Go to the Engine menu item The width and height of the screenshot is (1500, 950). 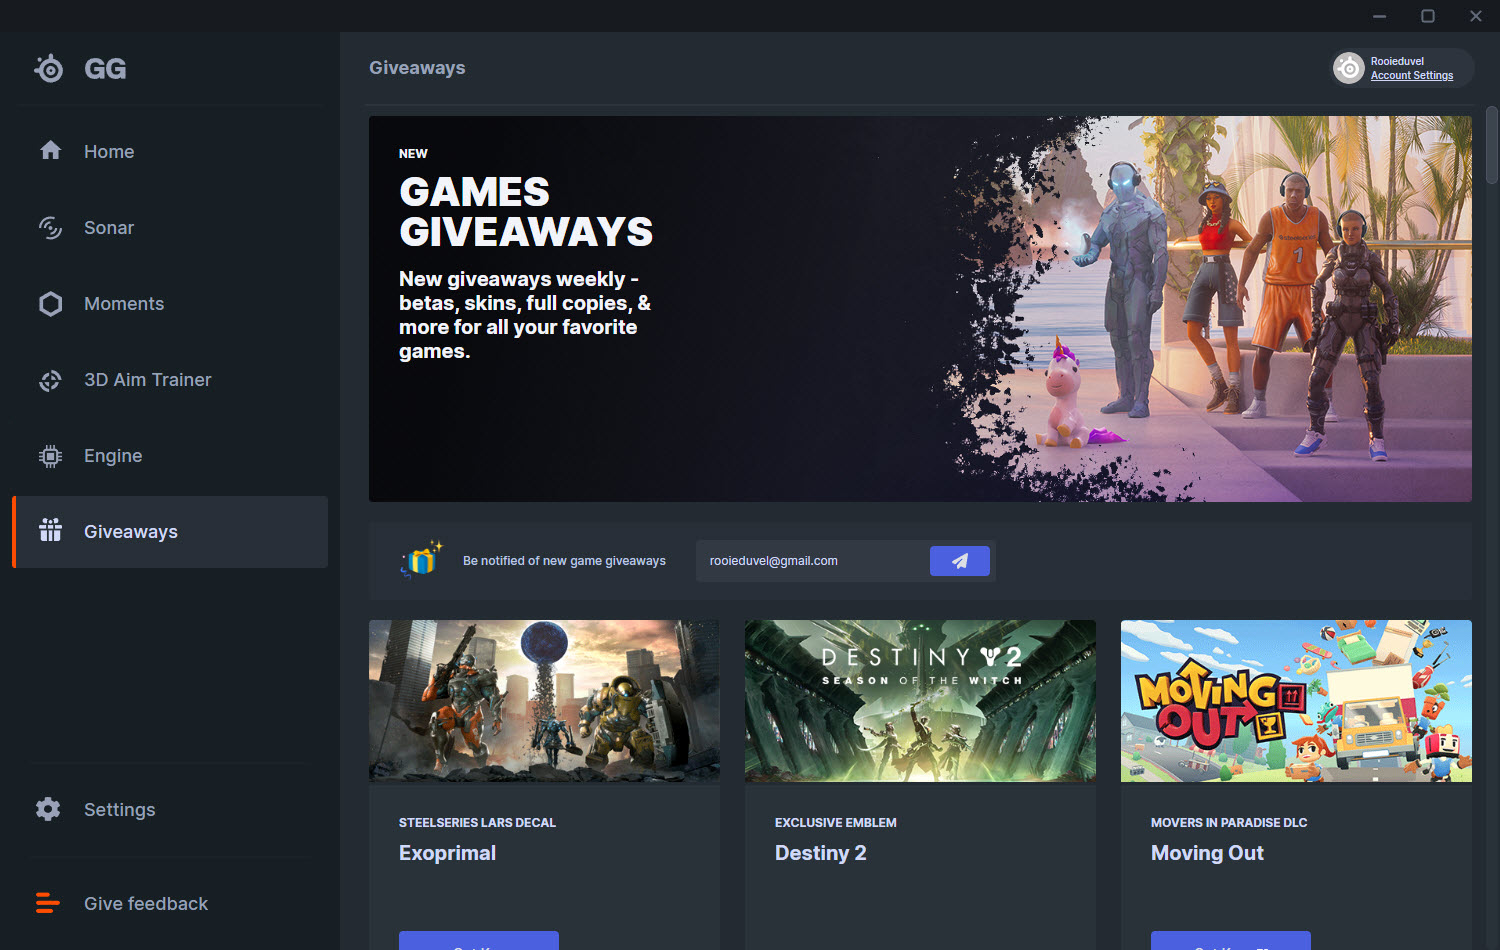[x=113, y=456]
